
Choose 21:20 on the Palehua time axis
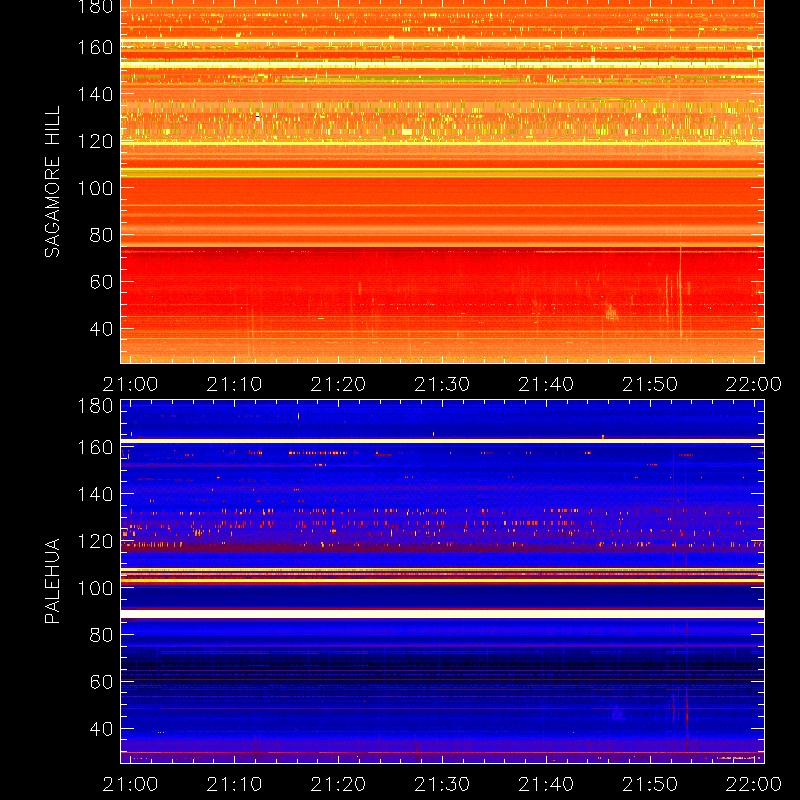point(338,784)
